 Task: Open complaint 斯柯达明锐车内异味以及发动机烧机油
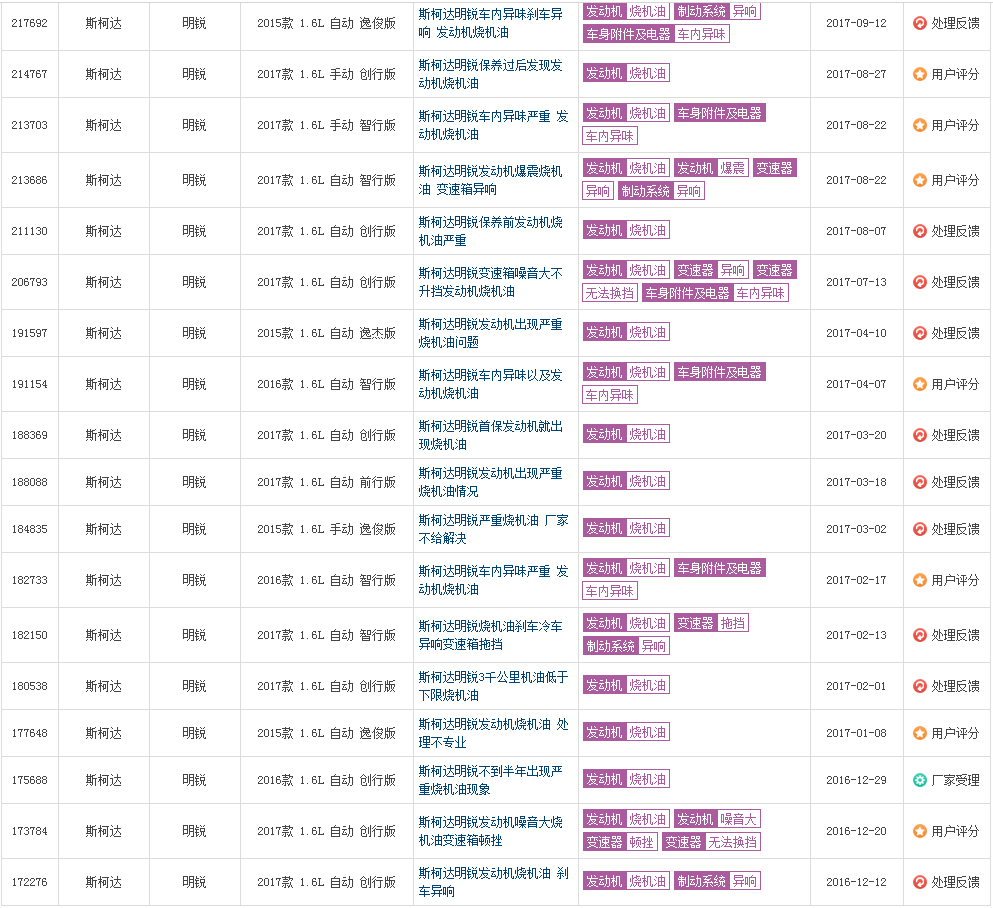point(490,384)
